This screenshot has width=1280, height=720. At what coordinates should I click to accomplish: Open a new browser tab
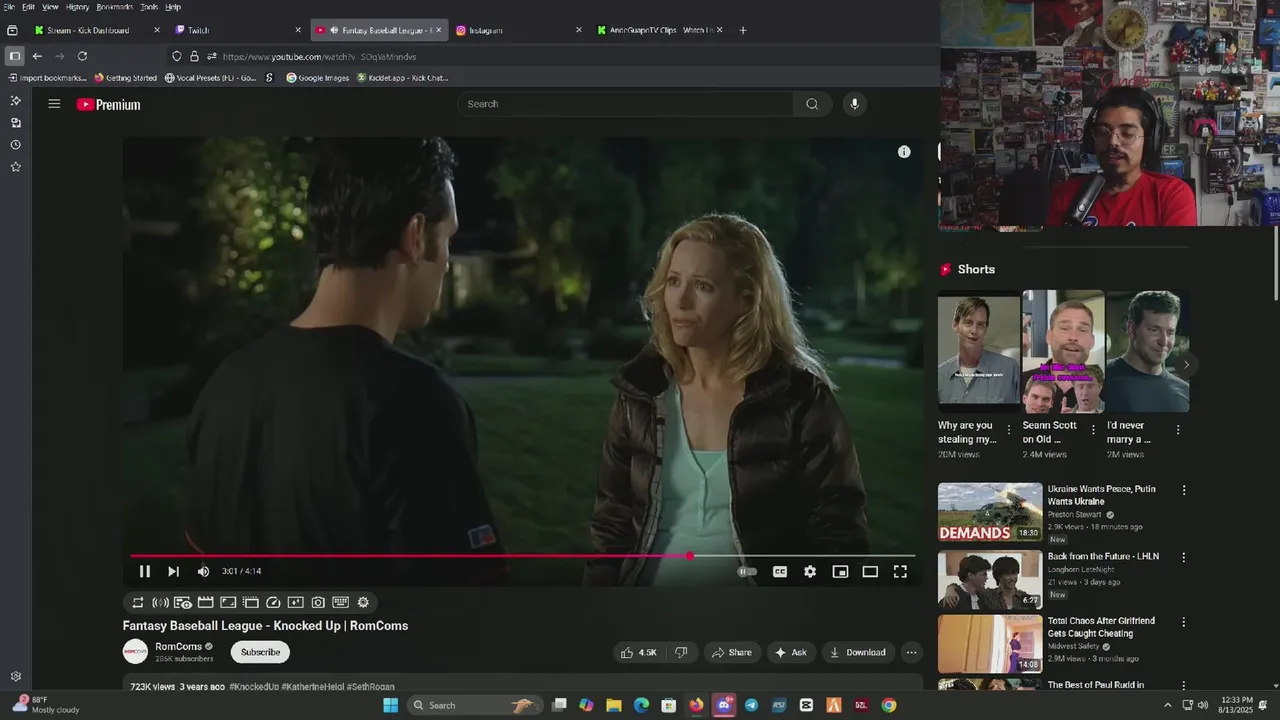click(x=742, y=30)
